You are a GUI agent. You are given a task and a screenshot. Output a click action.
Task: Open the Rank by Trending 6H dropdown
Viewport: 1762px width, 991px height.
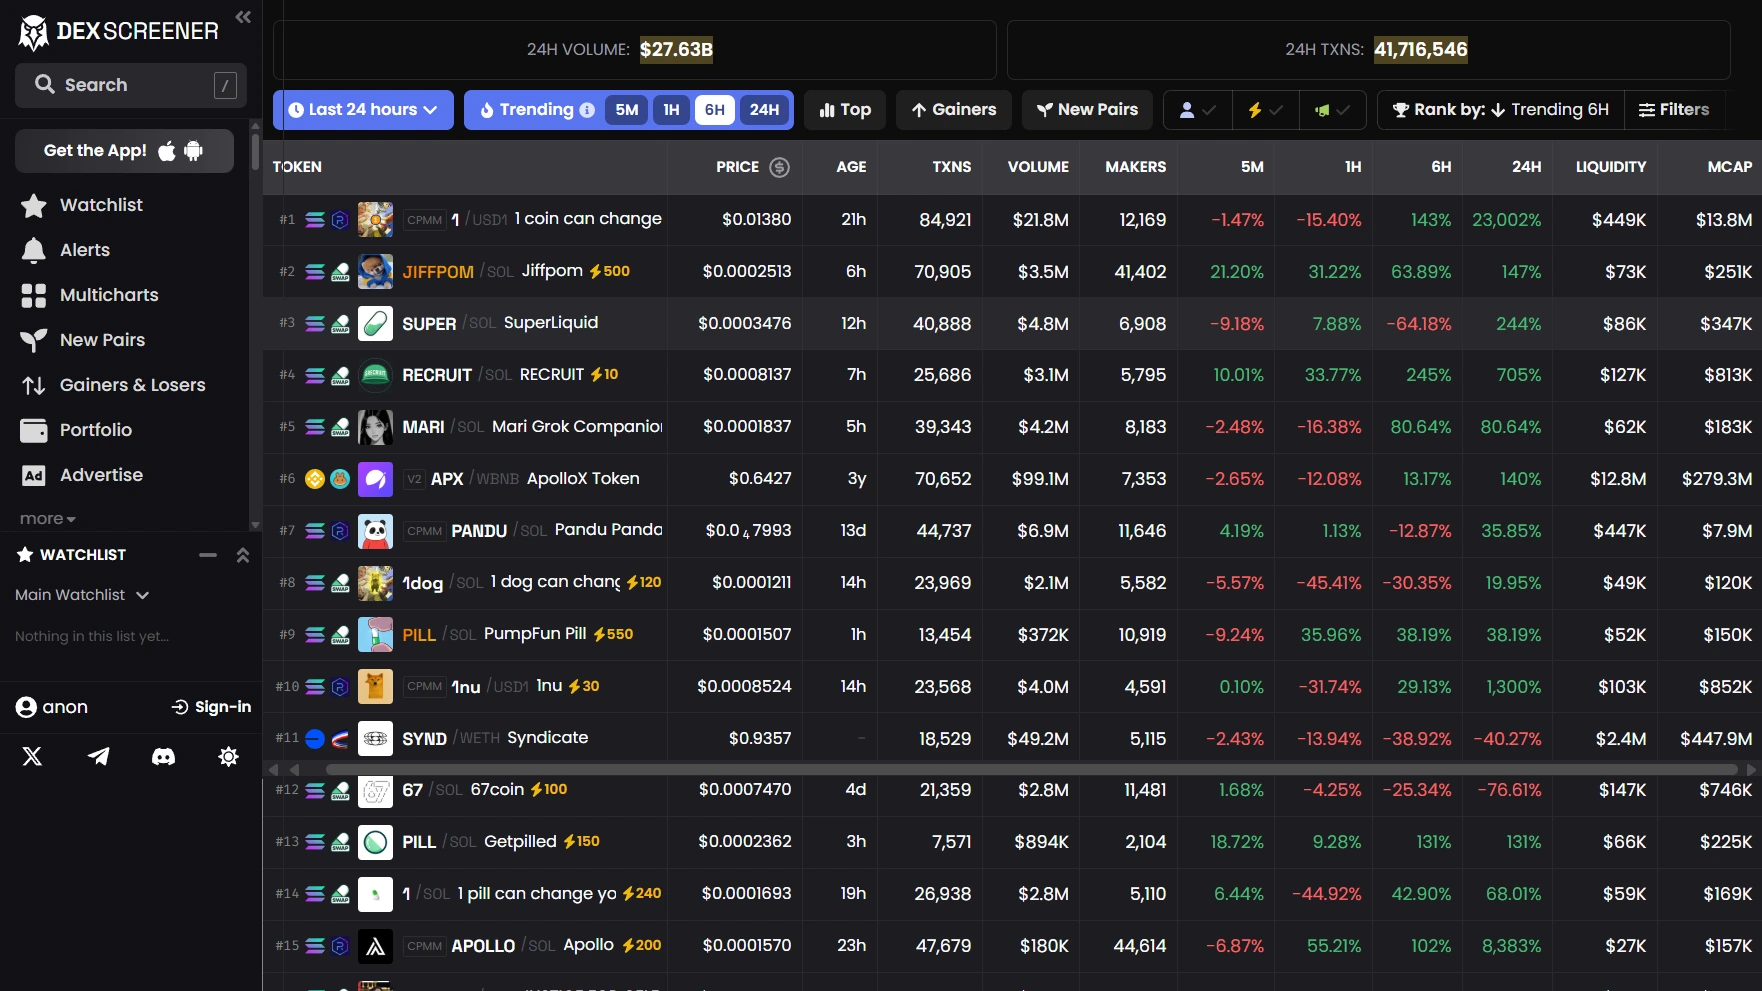click(x=1501, y=110)
